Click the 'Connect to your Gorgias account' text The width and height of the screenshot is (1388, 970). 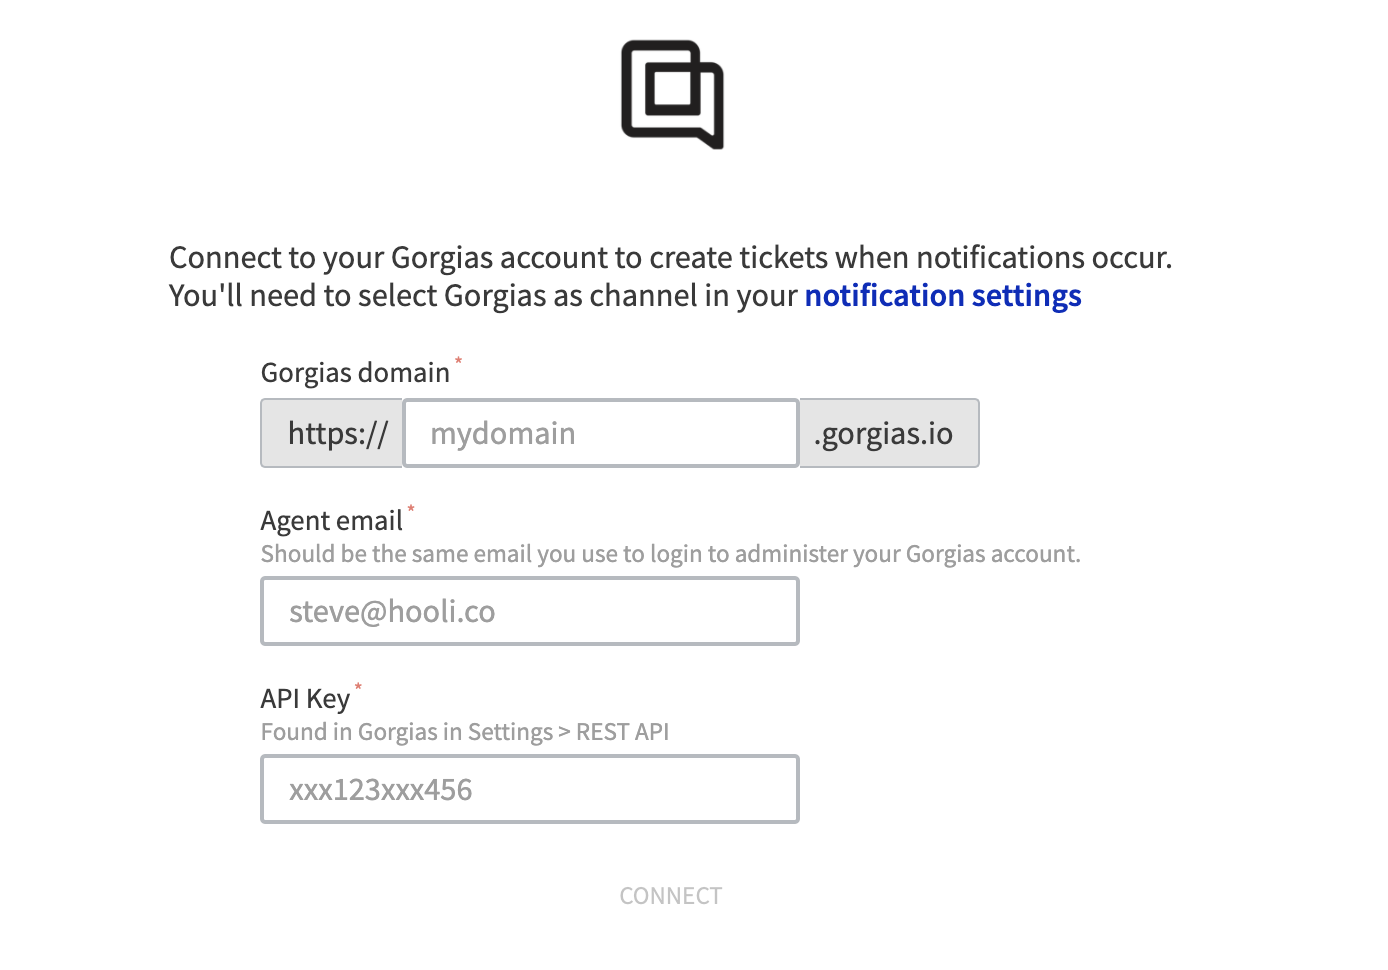670,258
